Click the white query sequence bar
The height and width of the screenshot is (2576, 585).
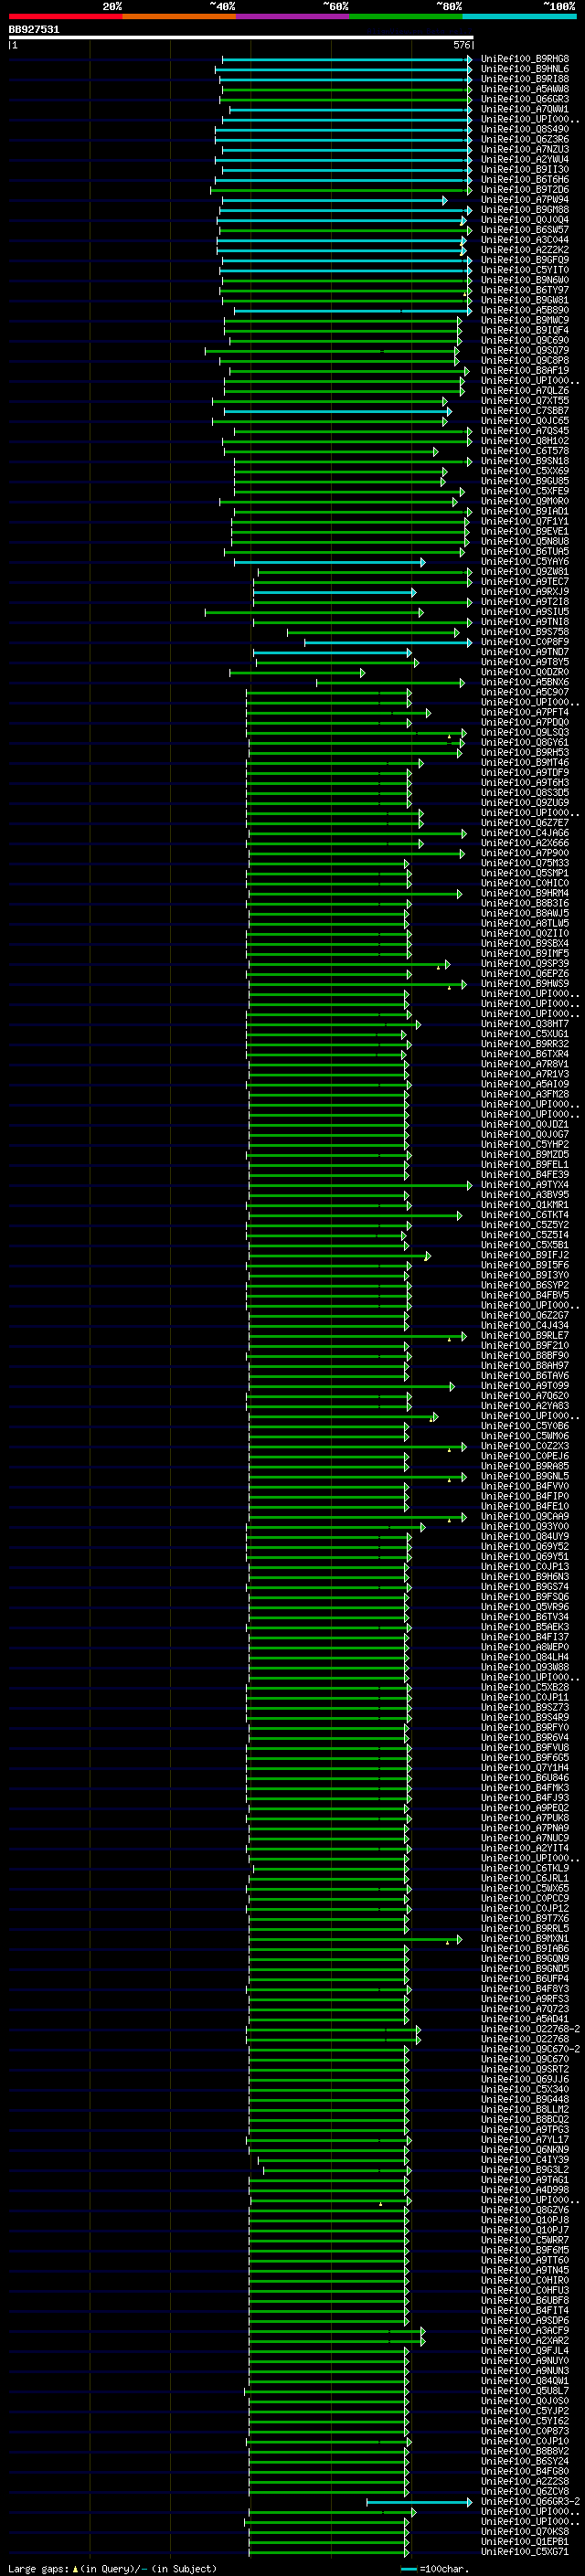(x=241, y=38)
